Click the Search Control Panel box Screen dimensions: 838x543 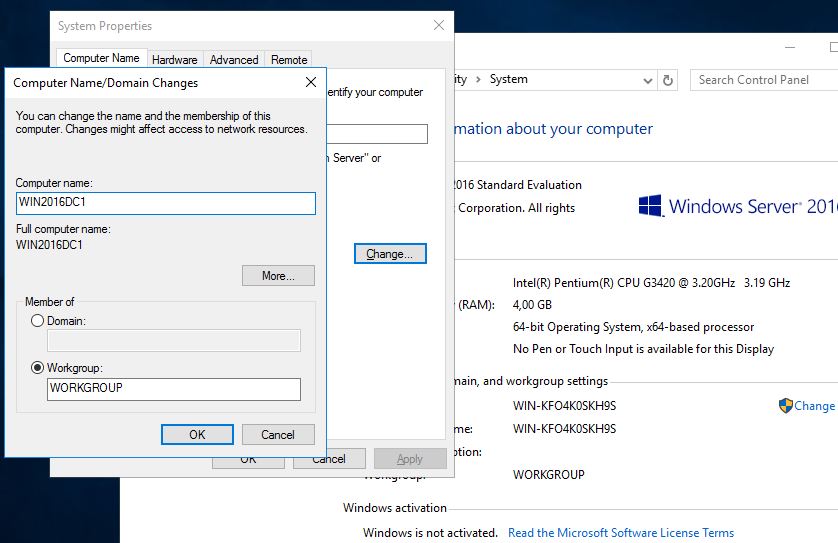(764, 80)
